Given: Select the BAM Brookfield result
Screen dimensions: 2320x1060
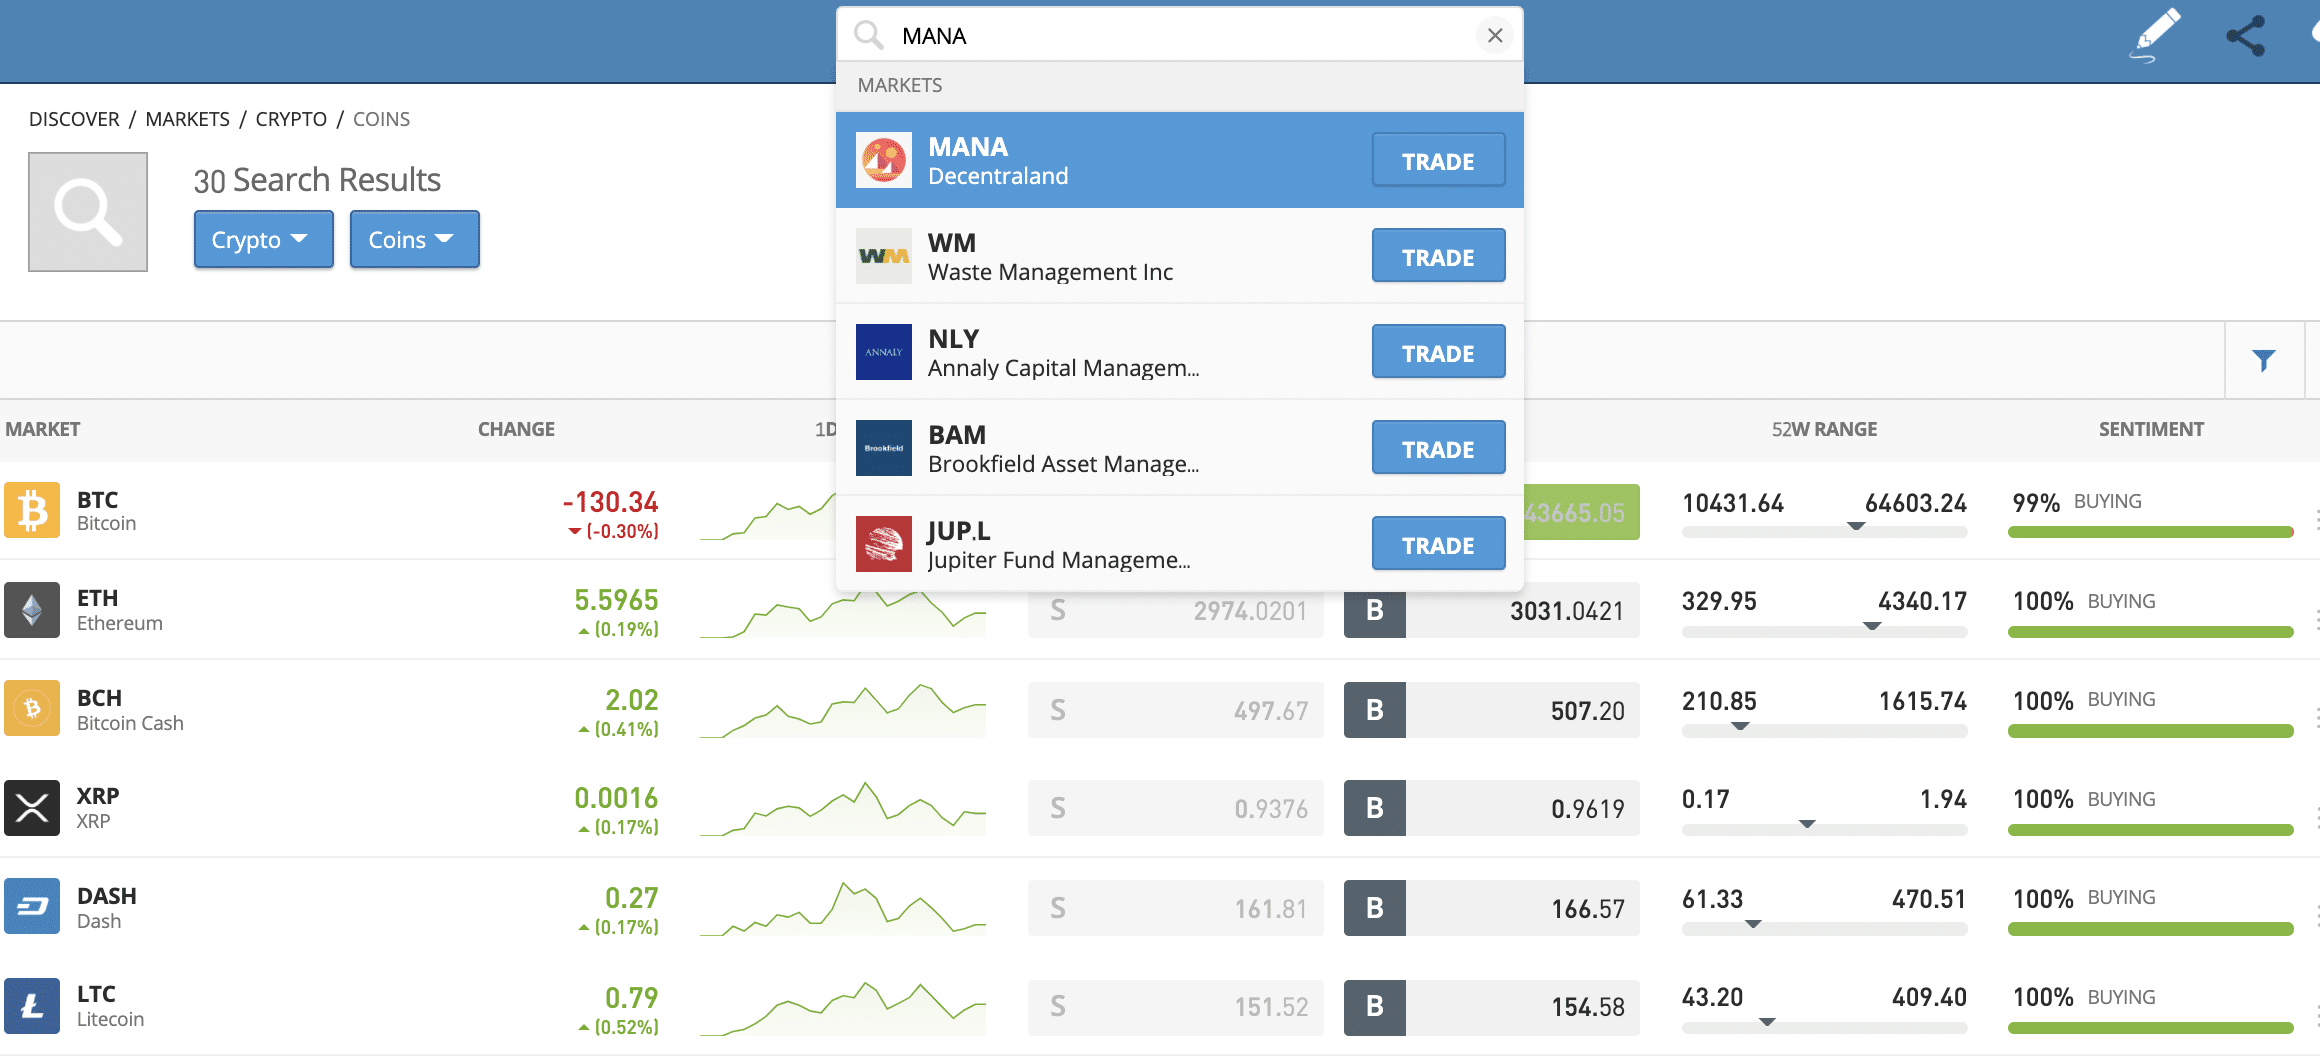Looking at the screenshot, I should coord(1180,448).
